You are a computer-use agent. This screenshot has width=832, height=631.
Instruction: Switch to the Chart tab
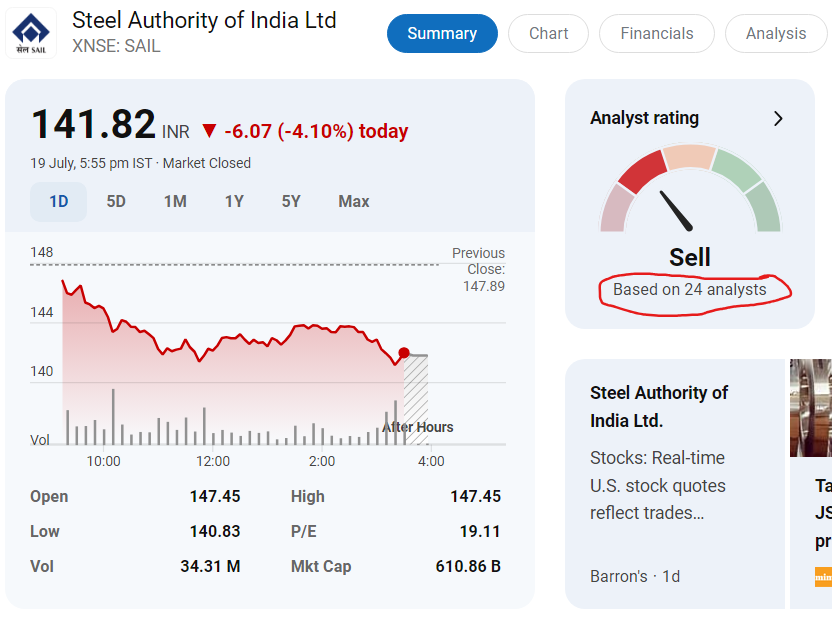[x=548, y=34]
